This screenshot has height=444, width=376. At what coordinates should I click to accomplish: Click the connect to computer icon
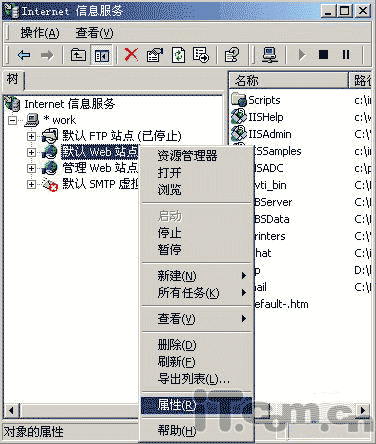pos(269,54)
